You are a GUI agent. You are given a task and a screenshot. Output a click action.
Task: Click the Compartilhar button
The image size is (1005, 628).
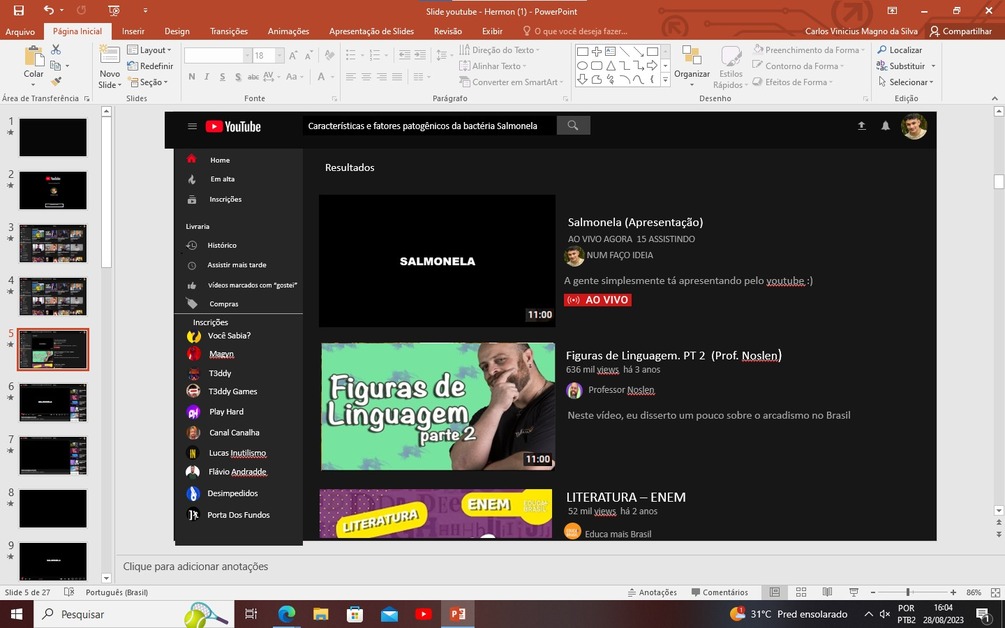tap(961, 31)
